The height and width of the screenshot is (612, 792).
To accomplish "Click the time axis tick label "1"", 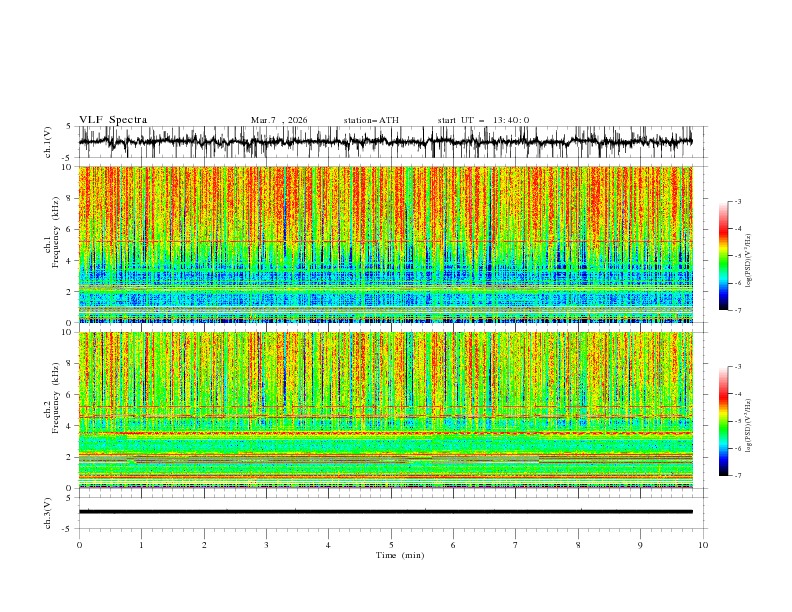I will 141,545.
